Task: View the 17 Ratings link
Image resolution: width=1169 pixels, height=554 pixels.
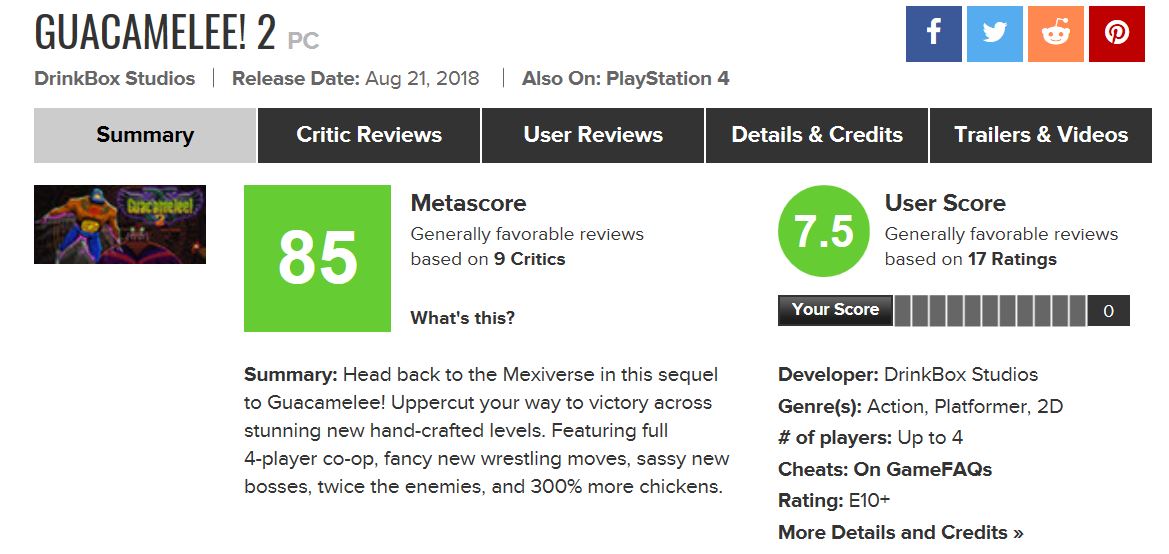Action: tap(1012, 259)
